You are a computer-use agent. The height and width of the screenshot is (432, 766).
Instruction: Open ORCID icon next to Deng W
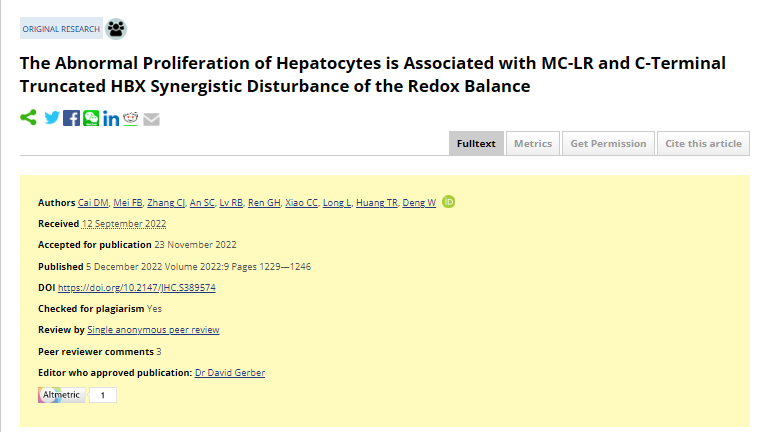[x=448, y=202]
